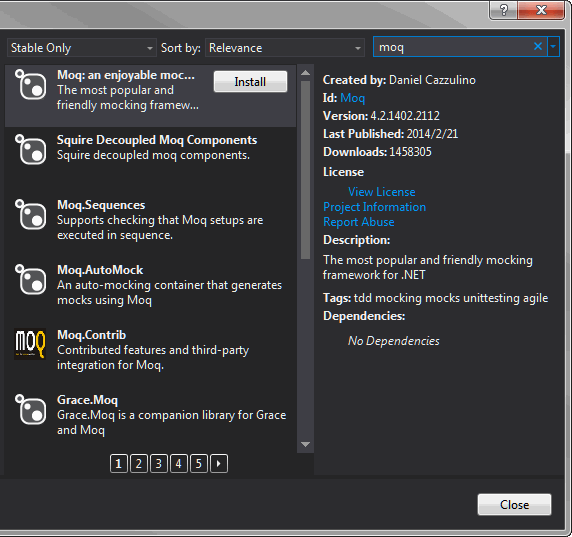The height and width of the screenshot is (537, 572).
Task: Click the Moq.Sequences package icon
Action: pos(31,214)
